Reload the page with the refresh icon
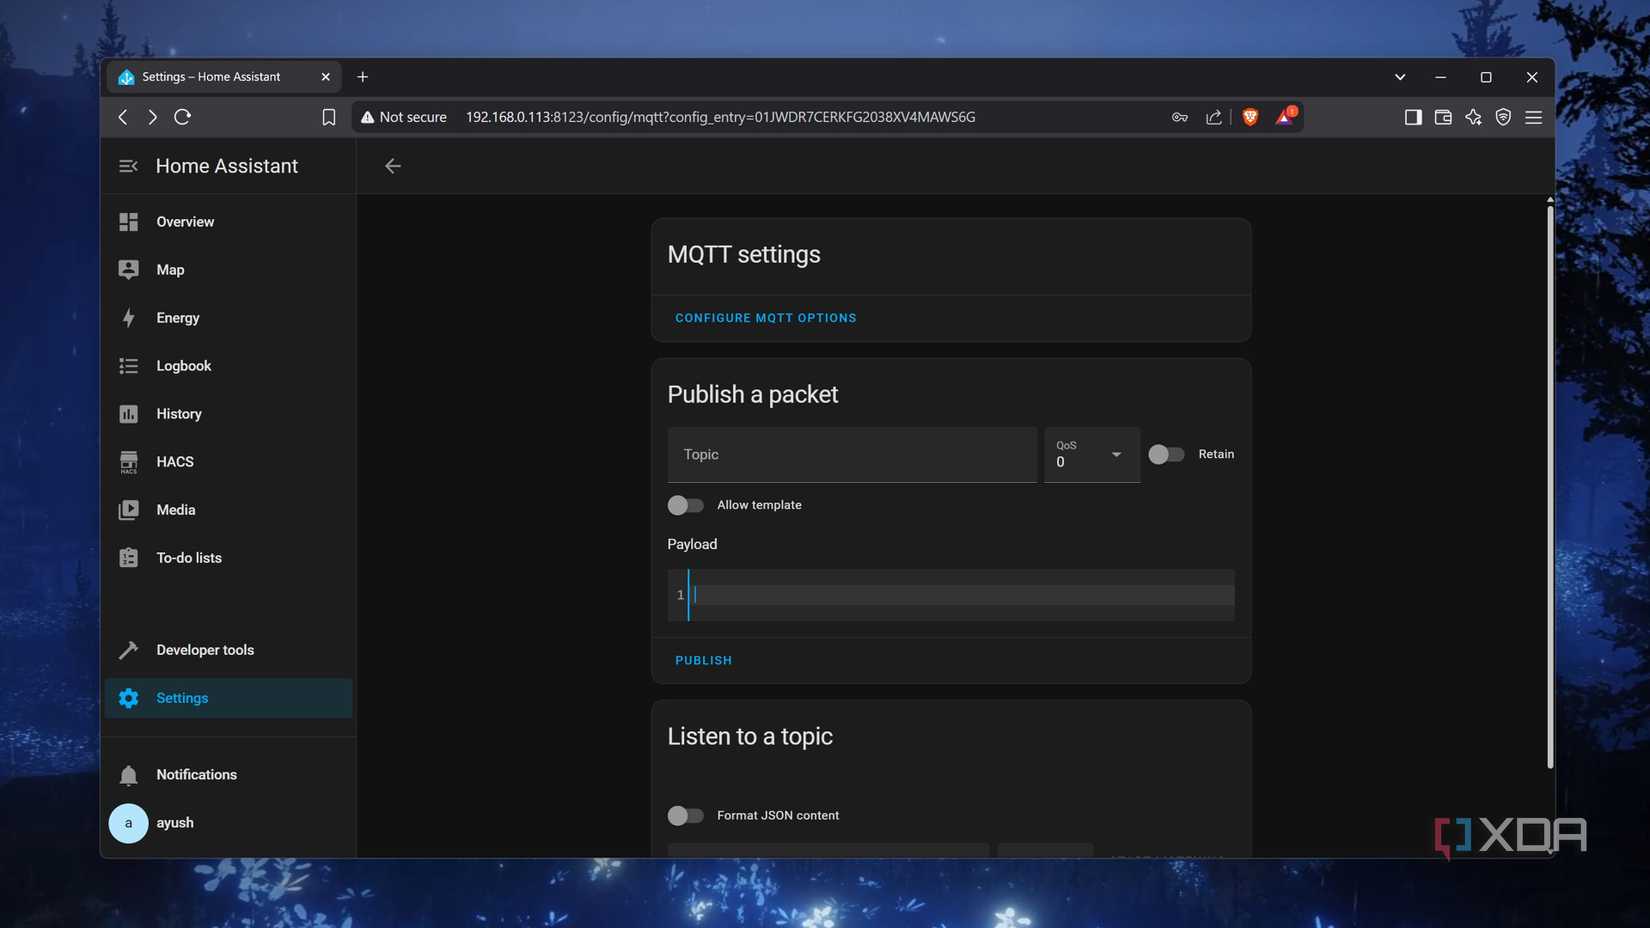The image size is (1650, 928). coord(182,117)
